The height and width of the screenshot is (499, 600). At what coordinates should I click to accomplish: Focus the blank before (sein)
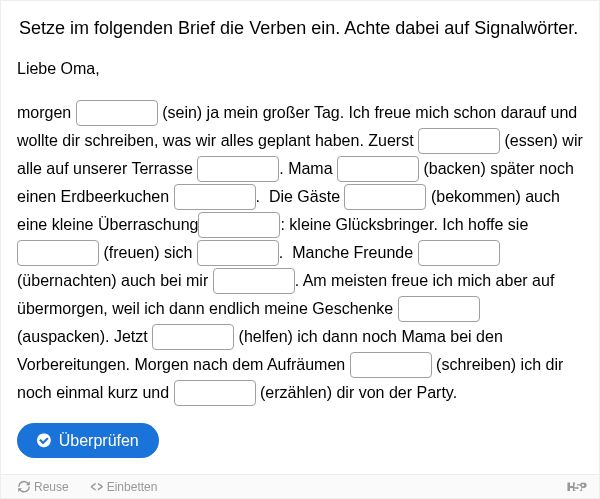tap(117, 113)
